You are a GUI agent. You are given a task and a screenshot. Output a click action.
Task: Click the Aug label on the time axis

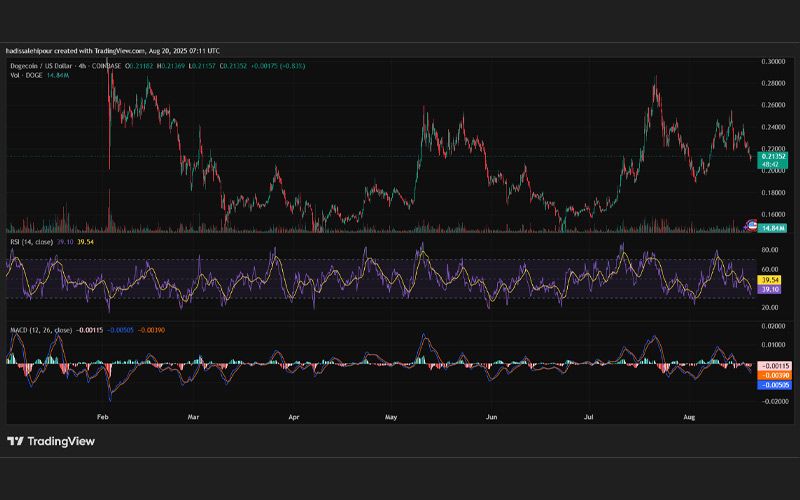coord(689,417)
